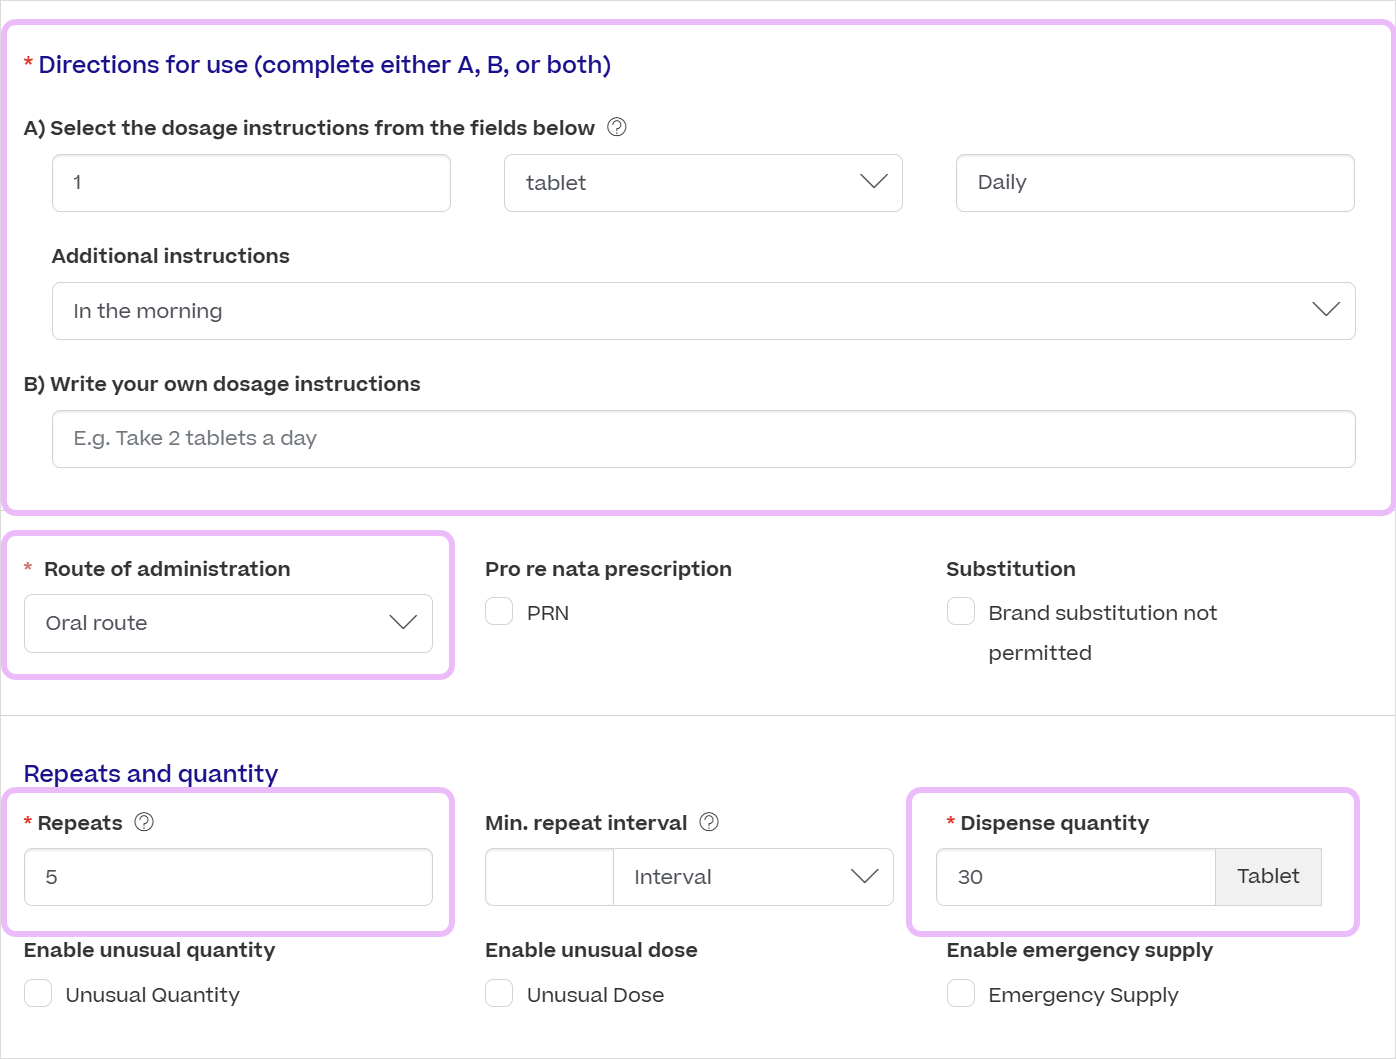Open the tablet dose unit dropdown
Screen dimensions: 1396x1059
703,183
